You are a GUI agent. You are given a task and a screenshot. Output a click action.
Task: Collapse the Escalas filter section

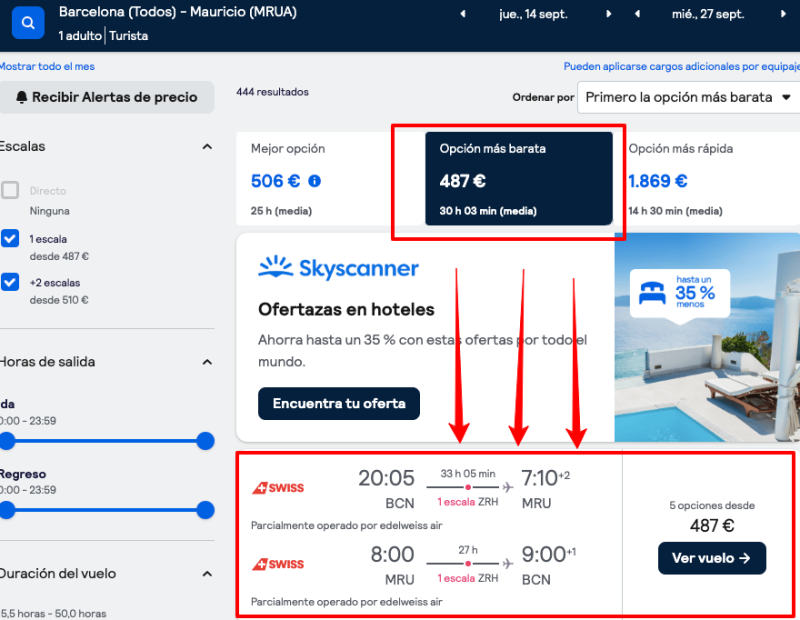(207, 147)
